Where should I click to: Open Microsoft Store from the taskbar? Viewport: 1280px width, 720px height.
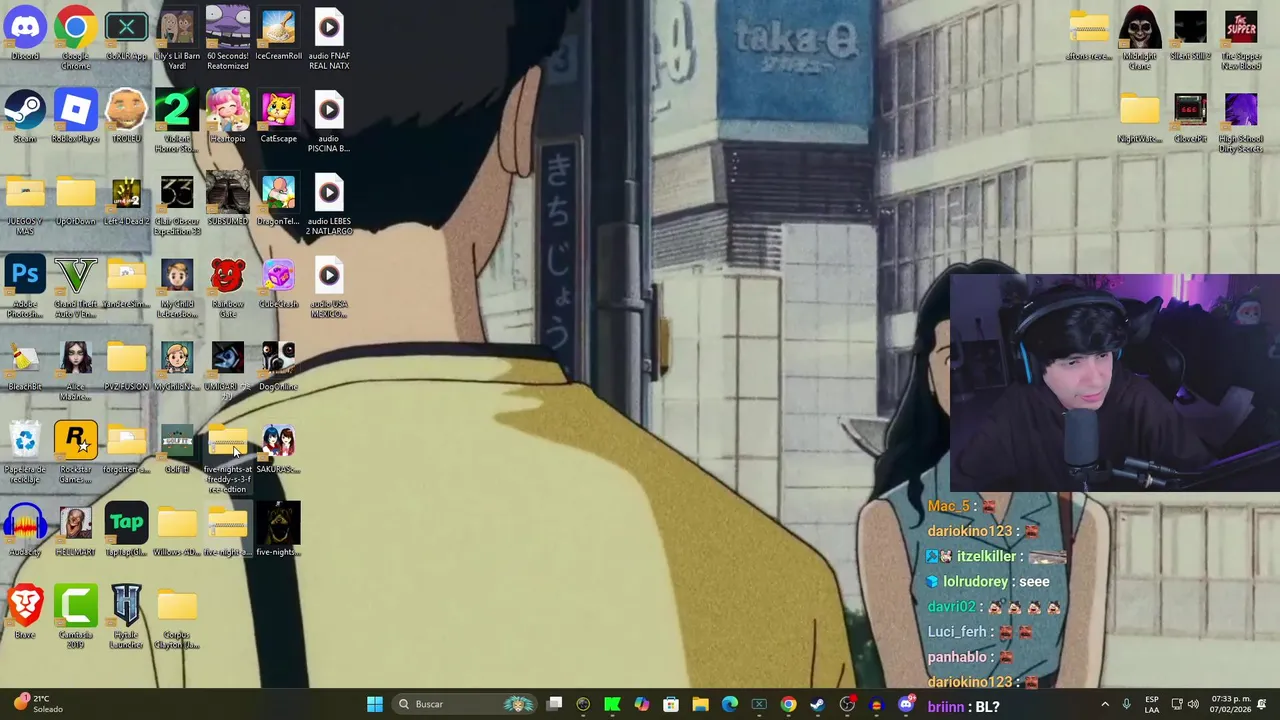tap(671, 704)
